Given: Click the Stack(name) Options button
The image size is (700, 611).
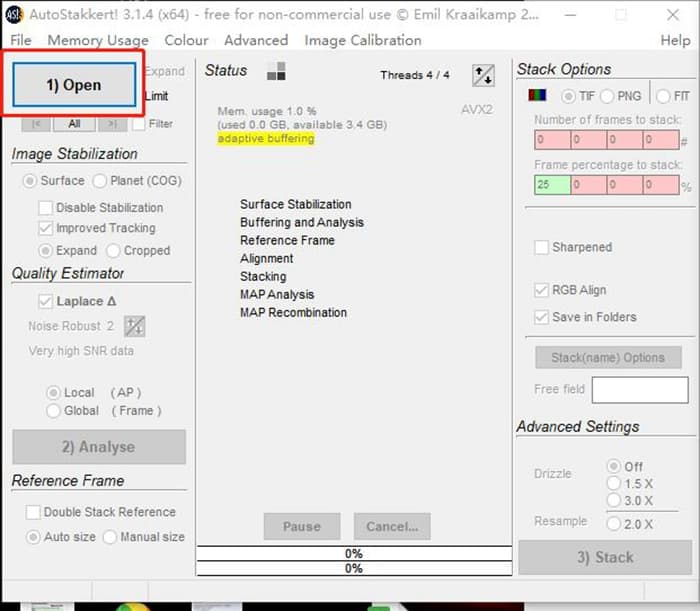Looking at the screenshot, I should click(608, 357).
